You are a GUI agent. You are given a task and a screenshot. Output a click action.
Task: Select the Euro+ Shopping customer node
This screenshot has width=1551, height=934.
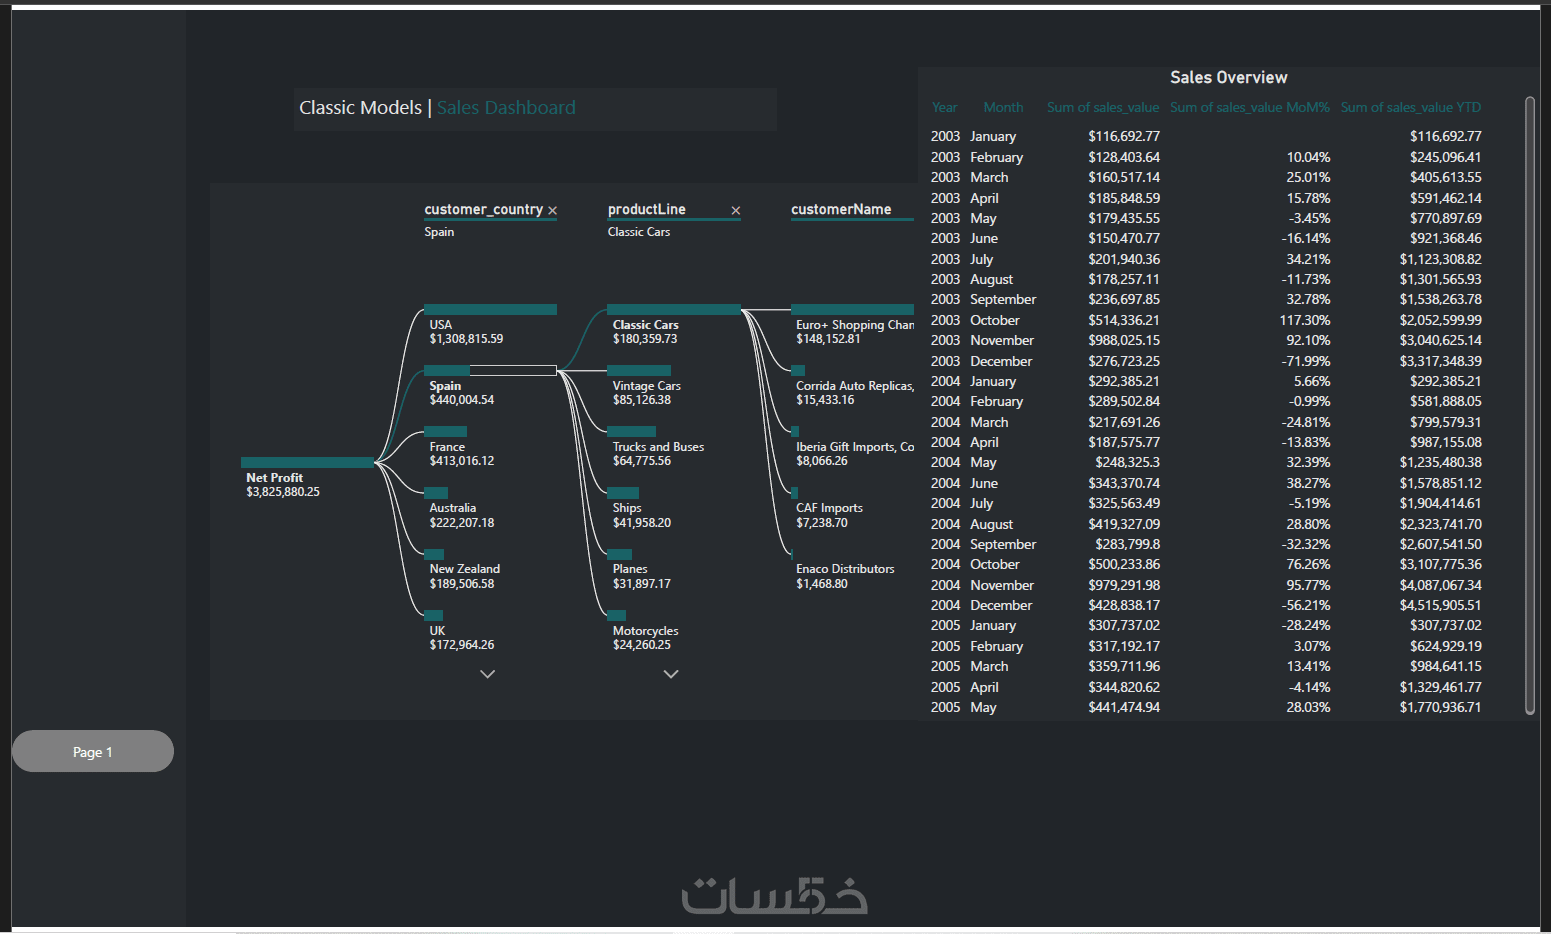[852, 310]
